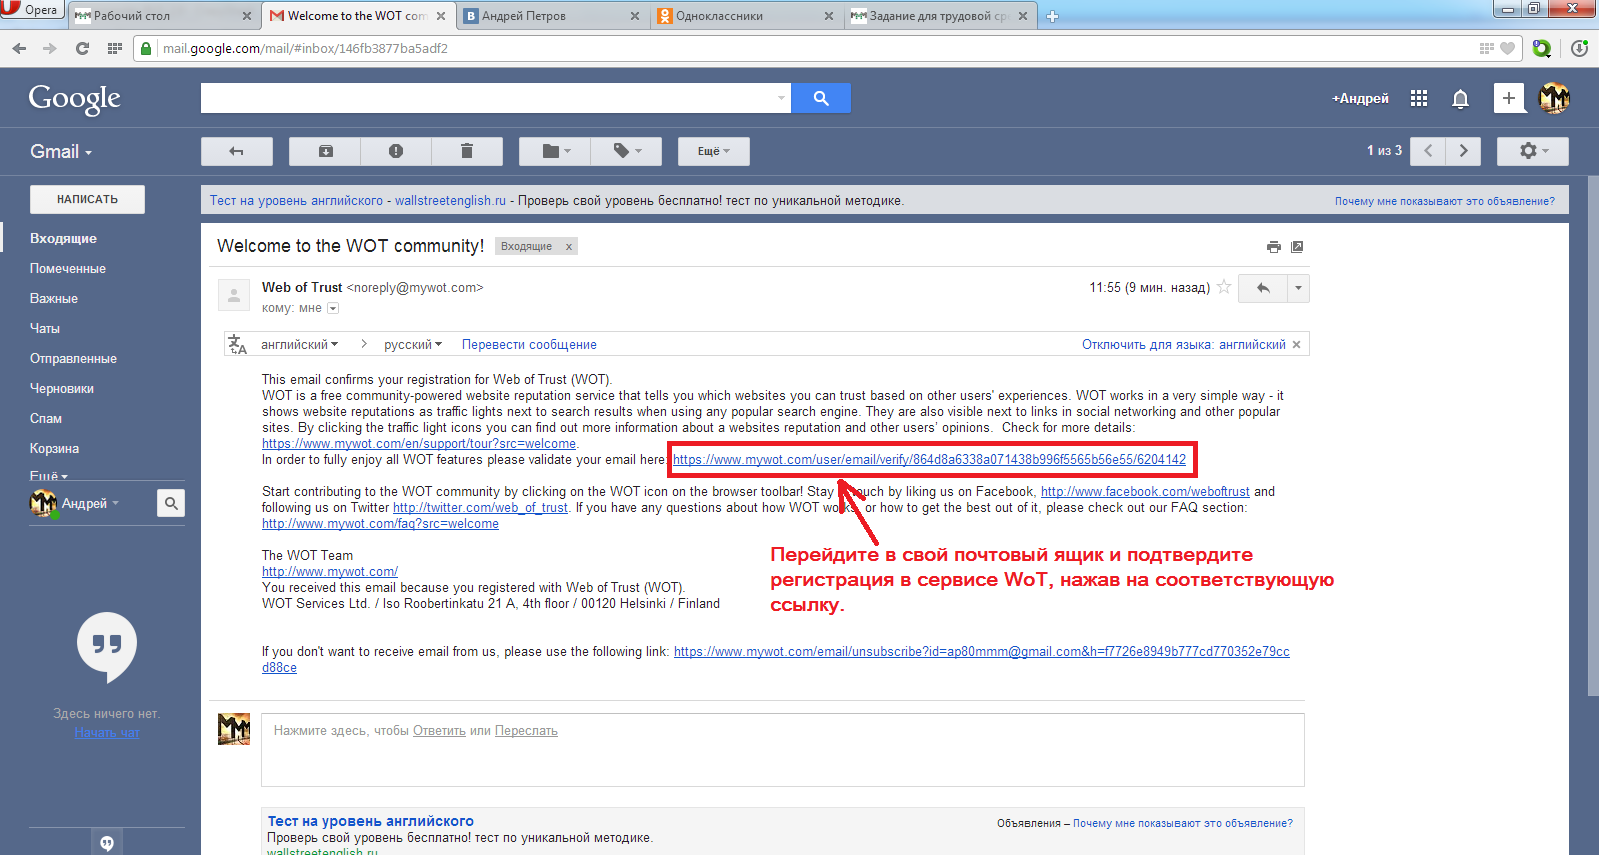Screen dimensions: 1599x855
Task: Click Отключить для языка: английский
Action: [1184, 344]
